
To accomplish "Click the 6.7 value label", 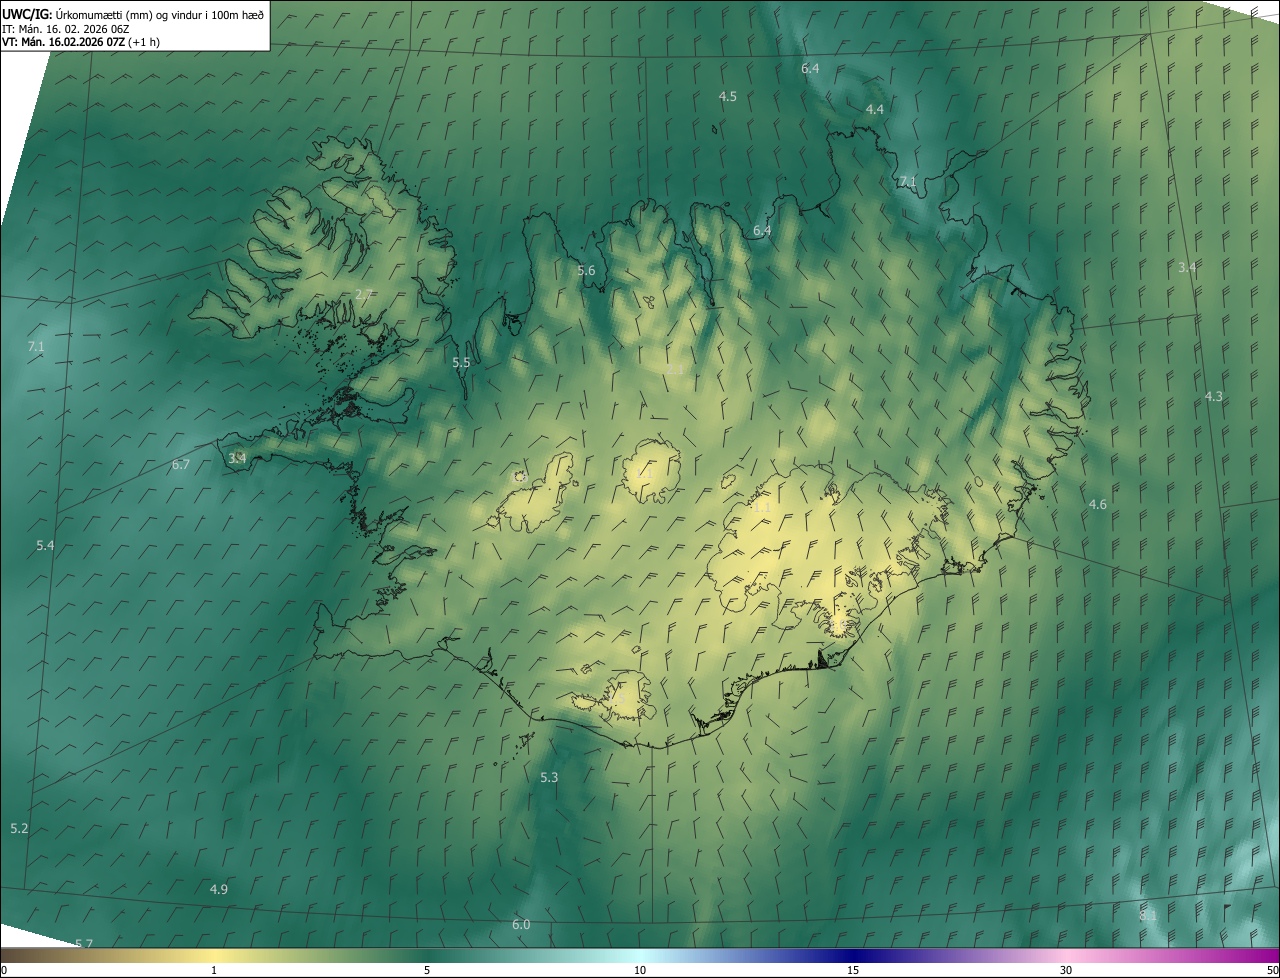I will (181, 465).
